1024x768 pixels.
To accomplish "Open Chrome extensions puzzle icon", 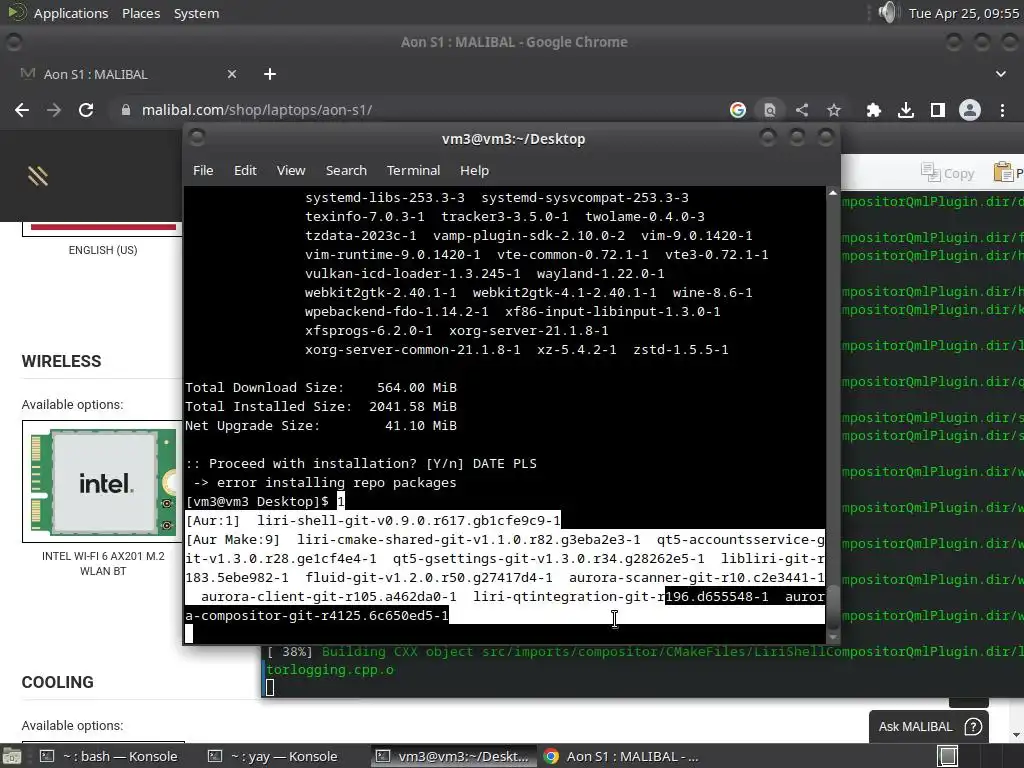I will pos(873,110).
